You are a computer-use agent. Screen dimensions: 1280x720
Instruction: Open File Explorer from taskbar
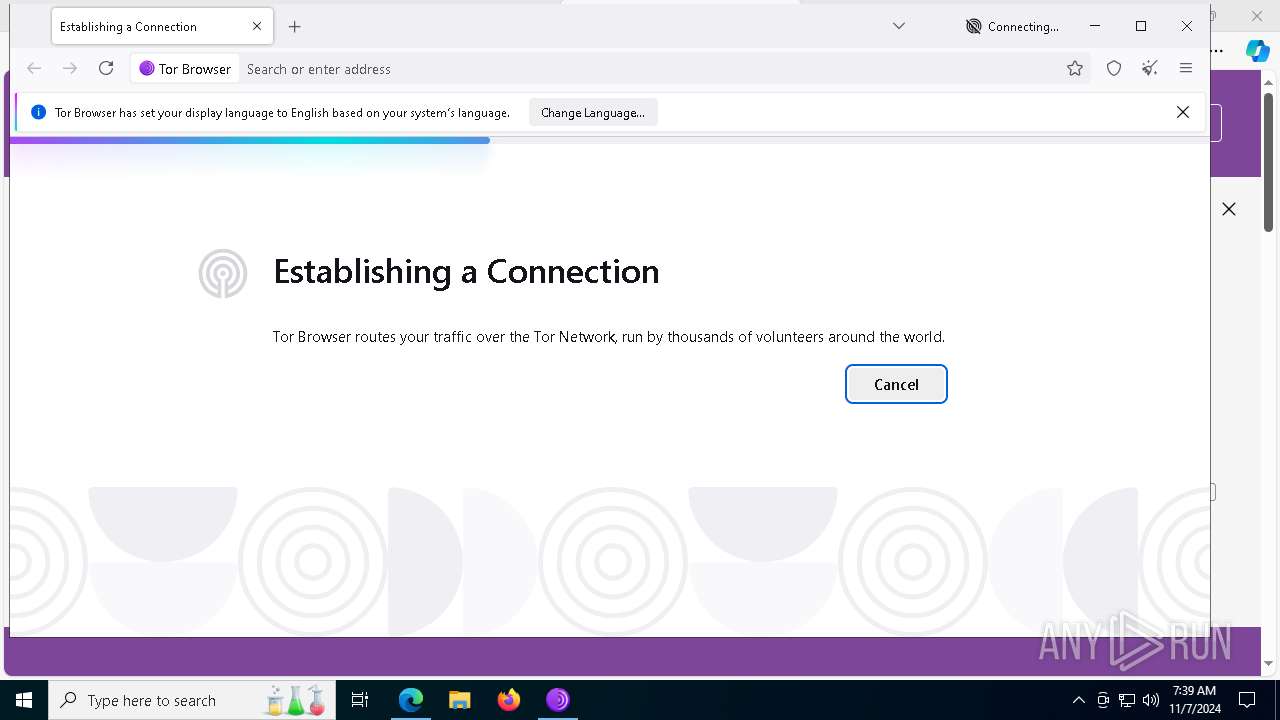pyautogui.click(x=460, y=700)
